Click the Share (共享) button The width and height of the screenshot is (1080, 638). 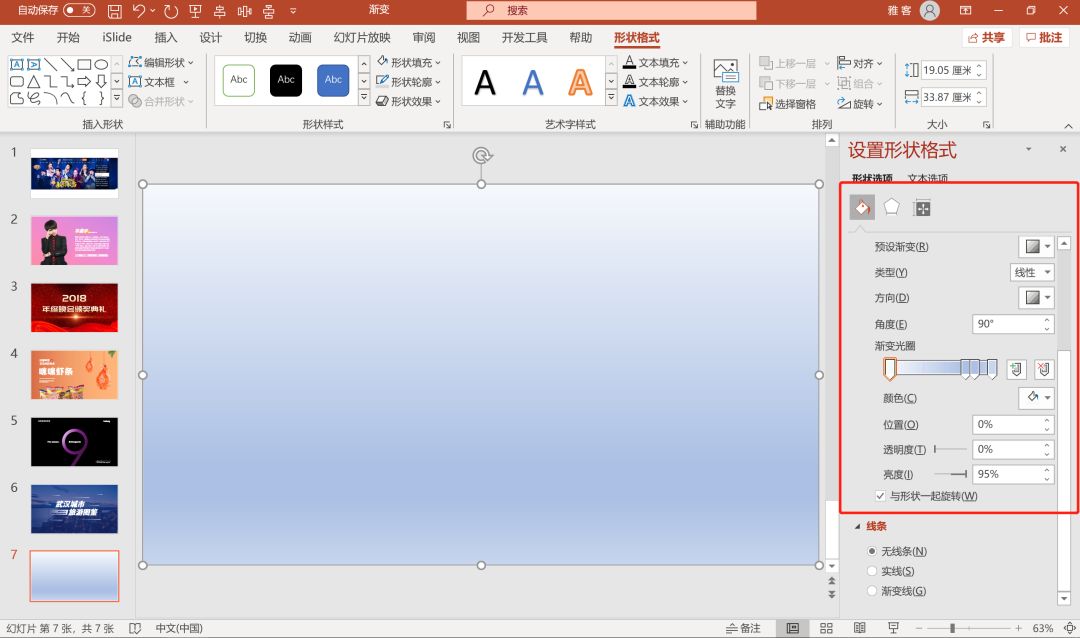[986, 37]
